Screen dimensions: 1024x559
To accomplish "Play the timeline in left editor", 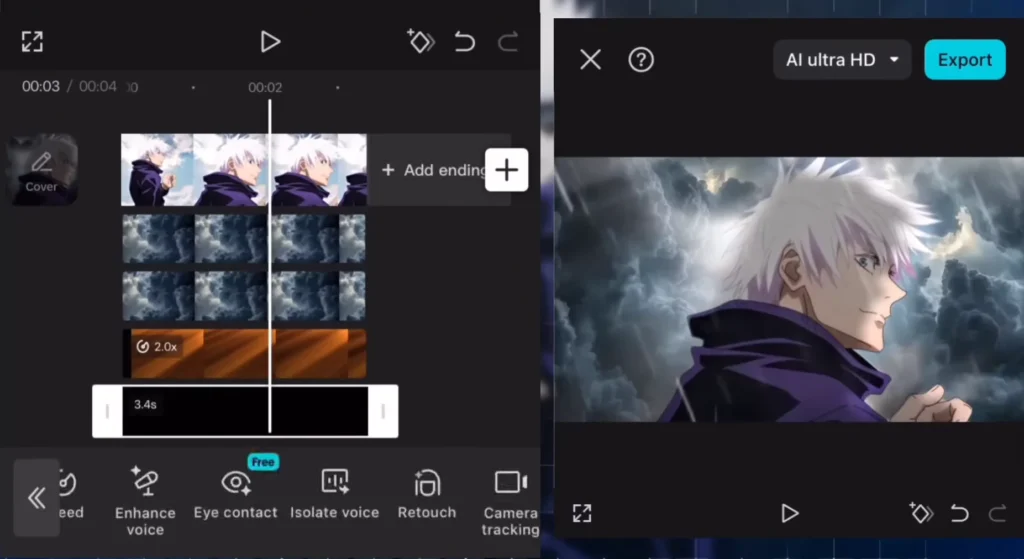I will click(270, 42).
